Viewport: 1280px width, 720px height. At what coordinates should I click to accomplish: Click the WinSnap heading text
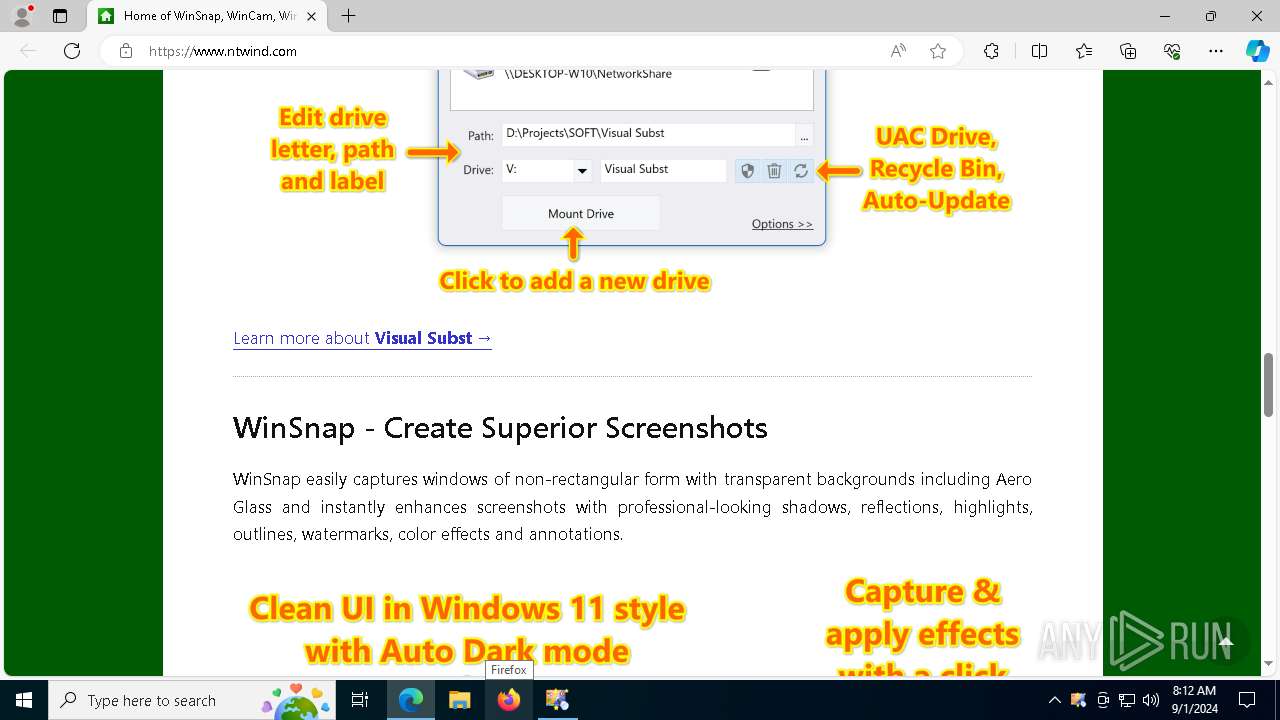(x=500, y=428)
